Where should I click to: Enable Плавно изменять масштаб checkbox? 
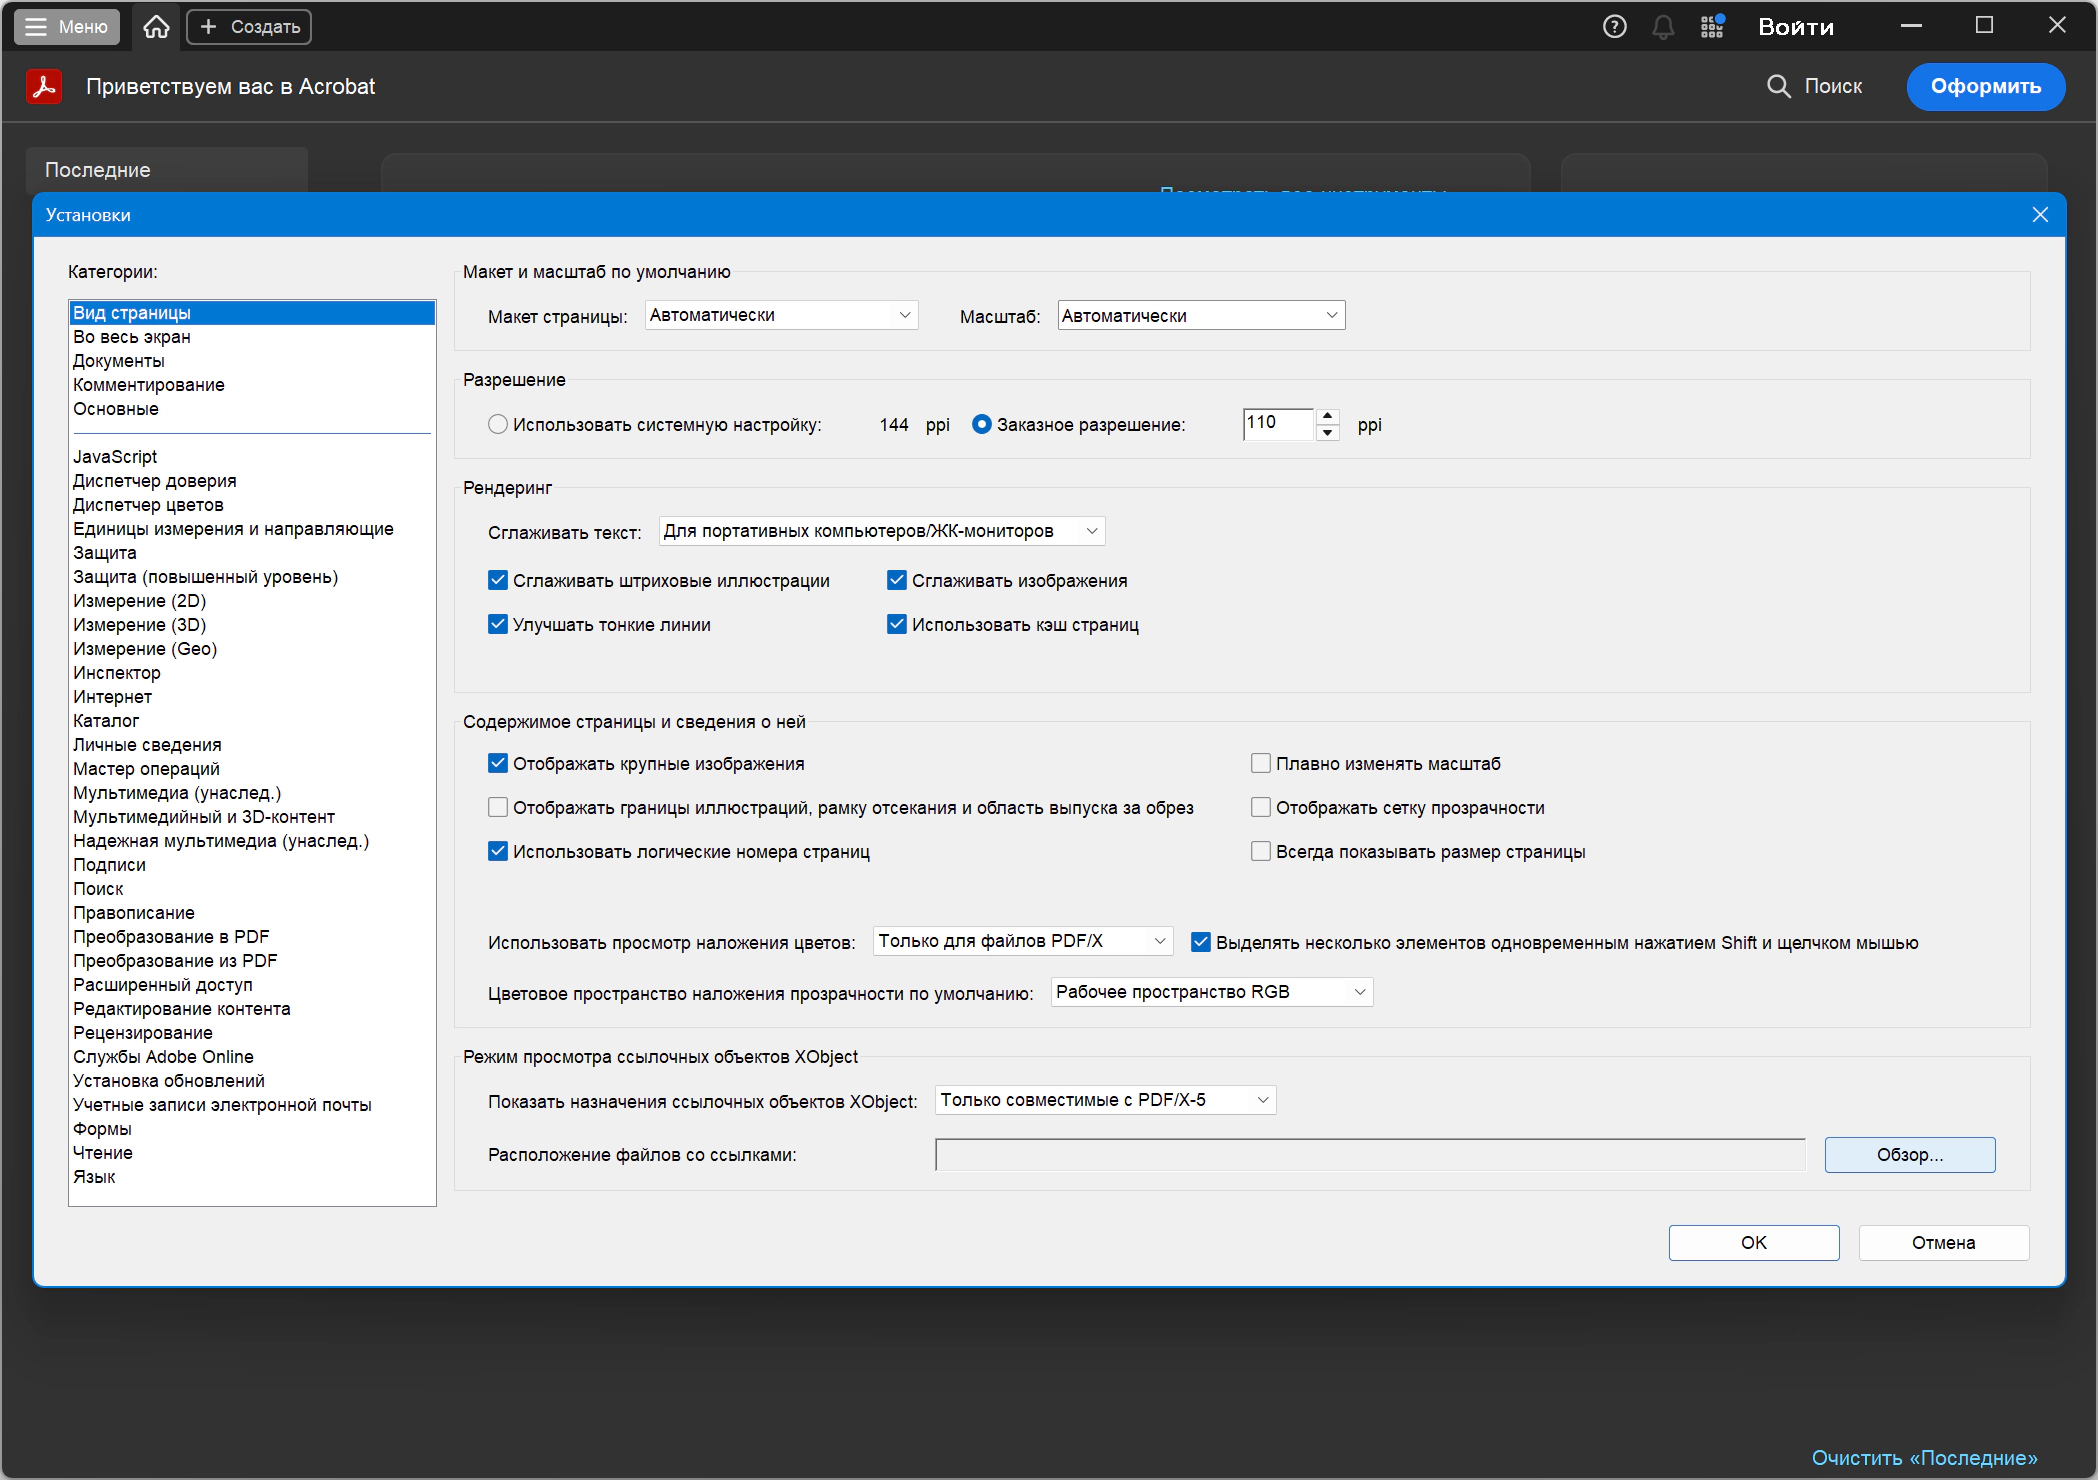coord(1261,764)
